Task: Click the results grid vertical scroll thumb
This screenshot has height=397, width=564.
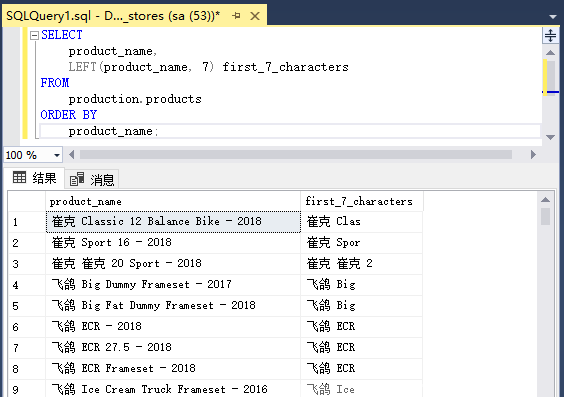Action: (545, 216)
